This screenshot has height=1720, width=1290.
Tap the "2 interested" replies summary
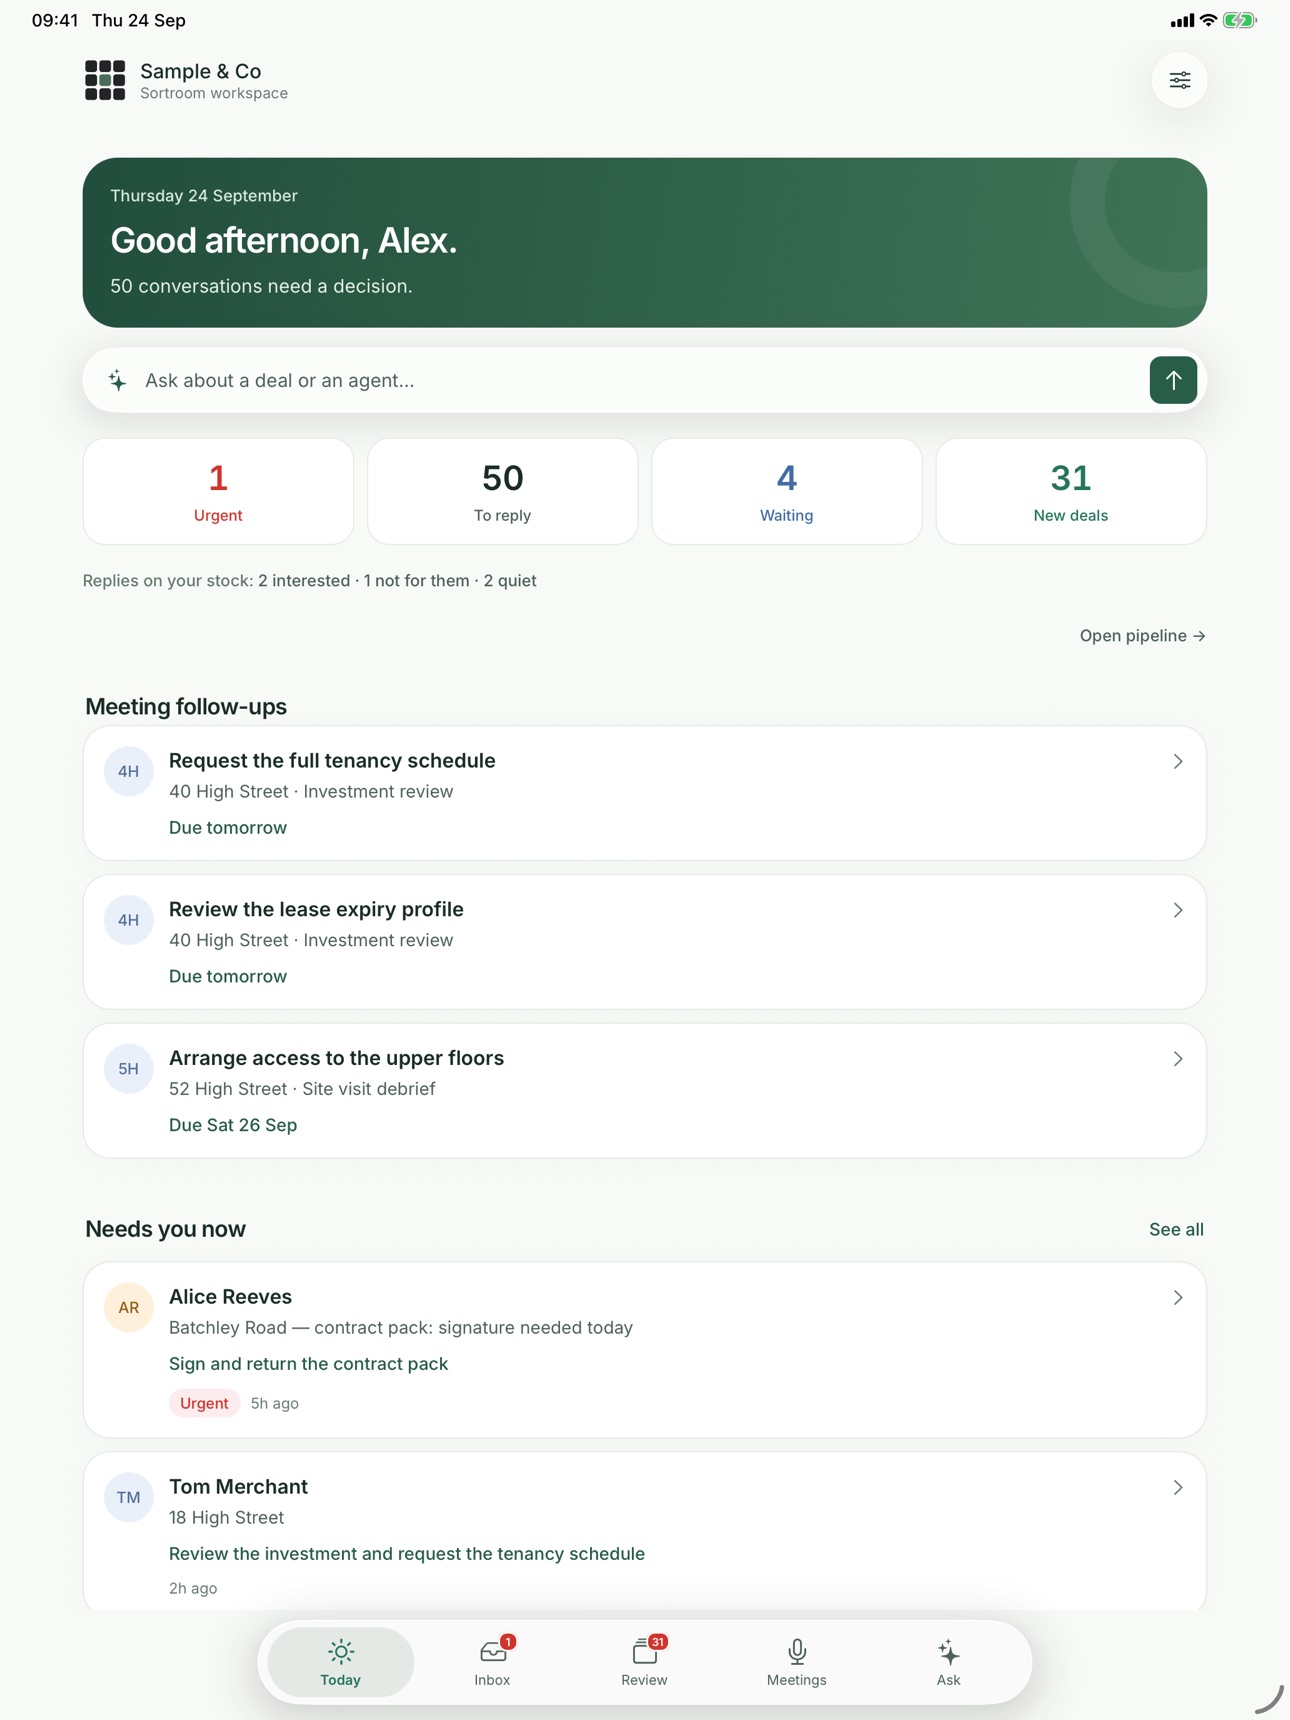coord(304,581)
